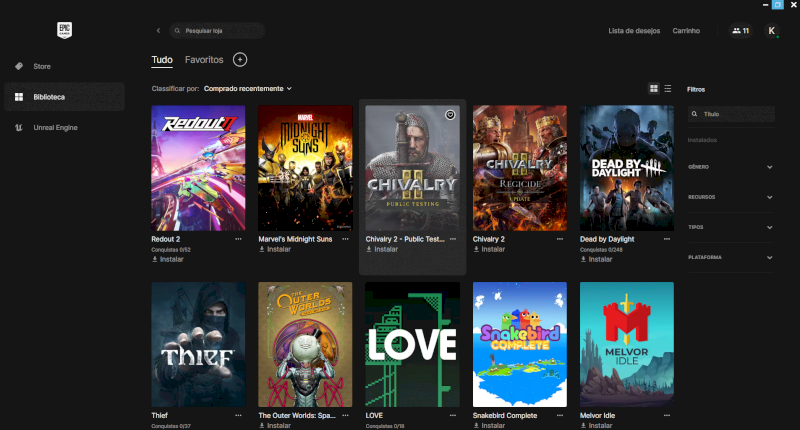Focus the Pesquisar loja search field
This screenshot has height=430, width=800.
pos(217,31)
